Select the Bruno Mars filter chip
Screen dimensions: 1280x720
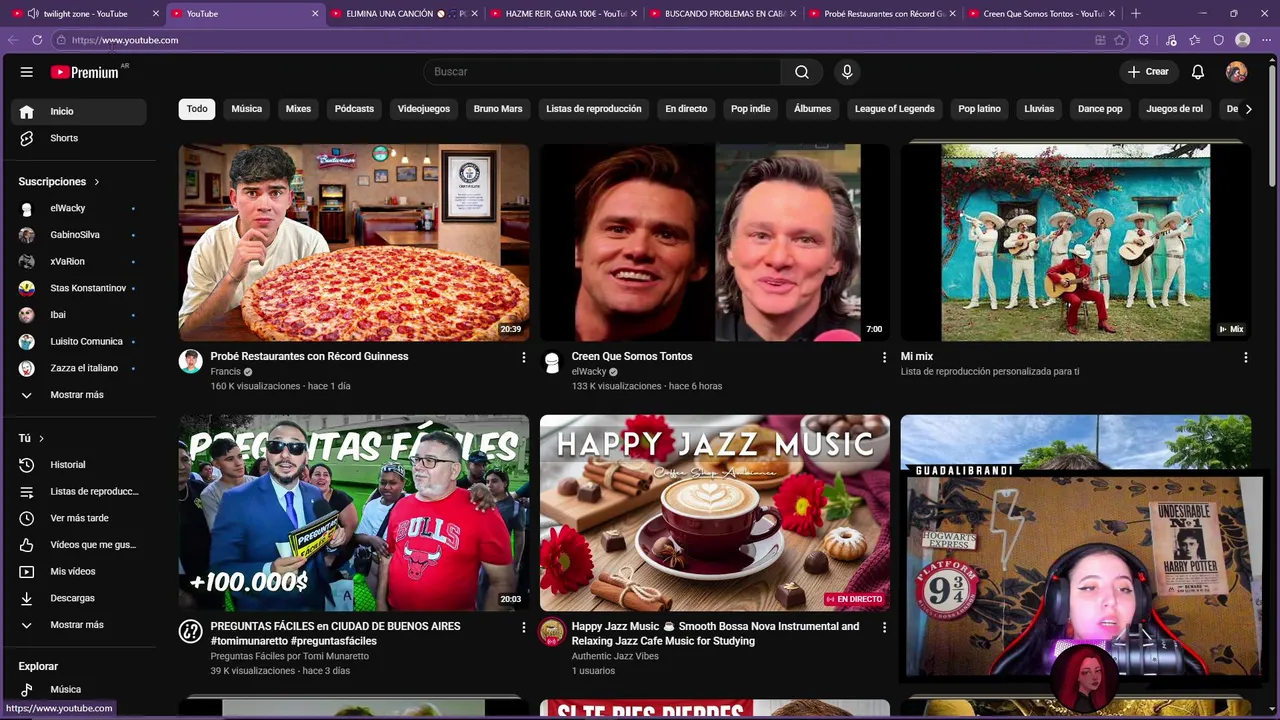tap(498, 109)
